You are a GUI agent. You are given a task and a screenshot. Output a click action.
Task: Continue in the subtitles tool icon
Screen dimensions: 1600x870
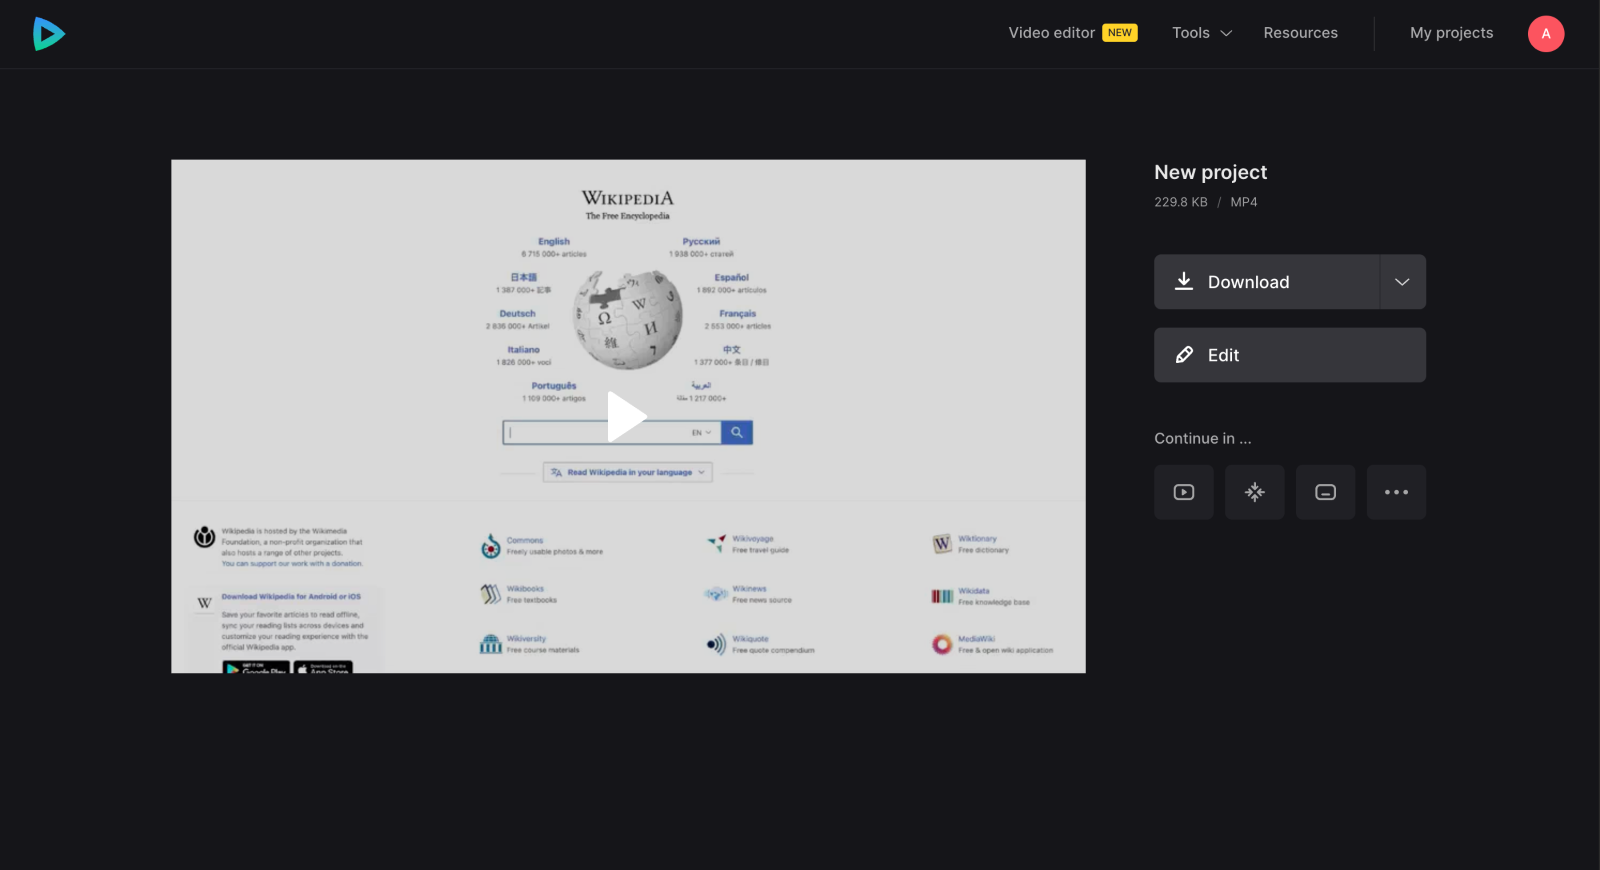point(1325,492)
